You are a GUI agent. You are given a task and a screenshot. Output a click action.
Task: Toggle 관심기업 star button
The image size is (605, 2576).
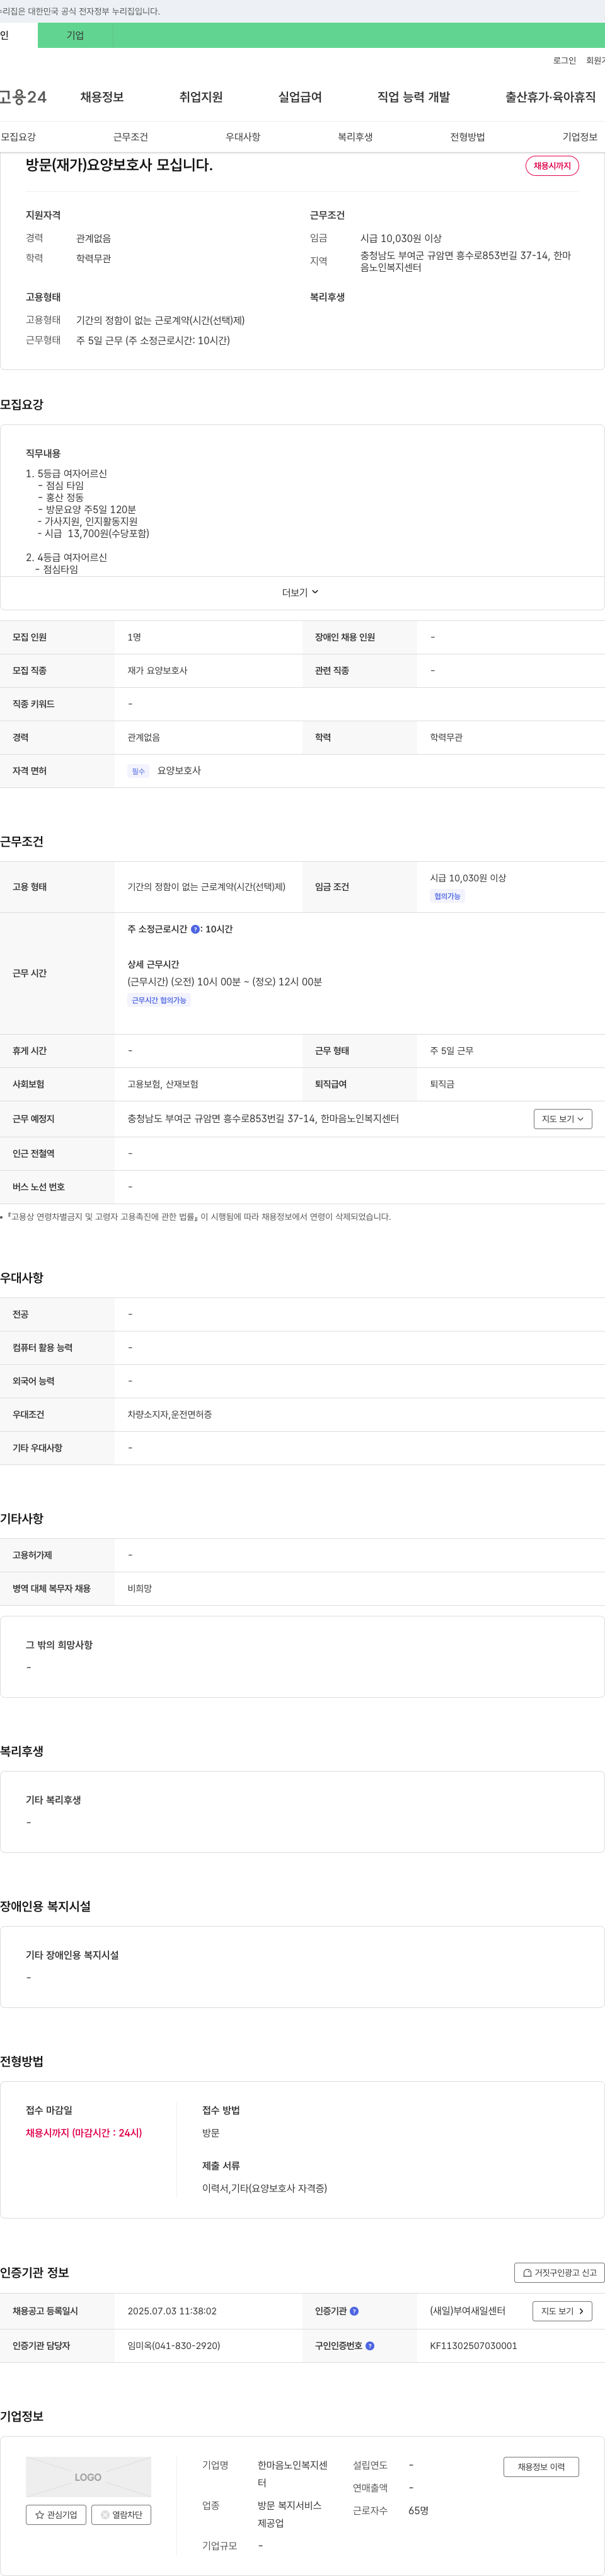(56, 2514)
